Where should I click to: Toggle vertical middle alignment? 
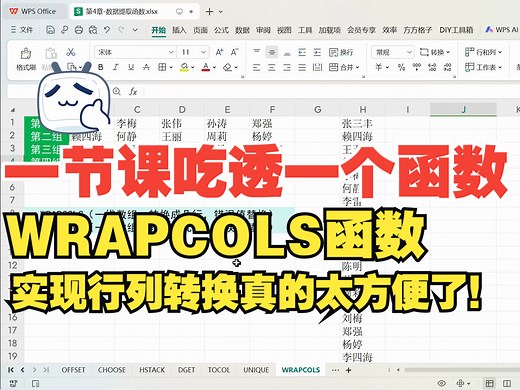tap(272, 52)
